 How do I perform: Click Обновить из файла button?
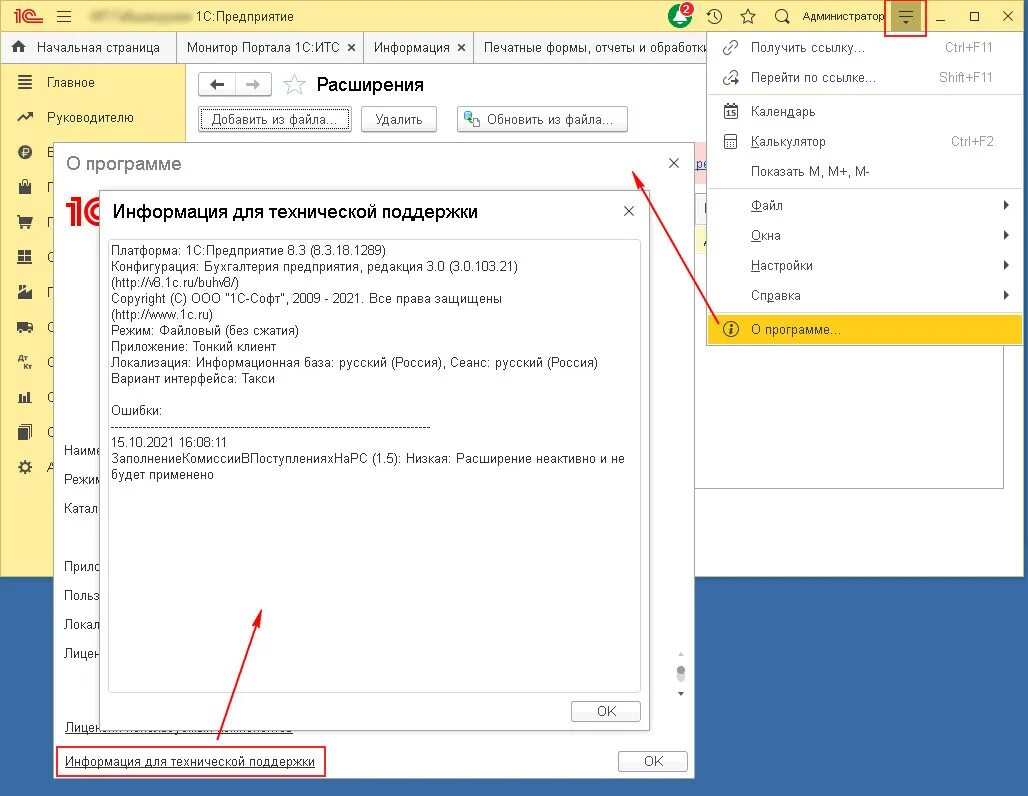coord(542,119)
